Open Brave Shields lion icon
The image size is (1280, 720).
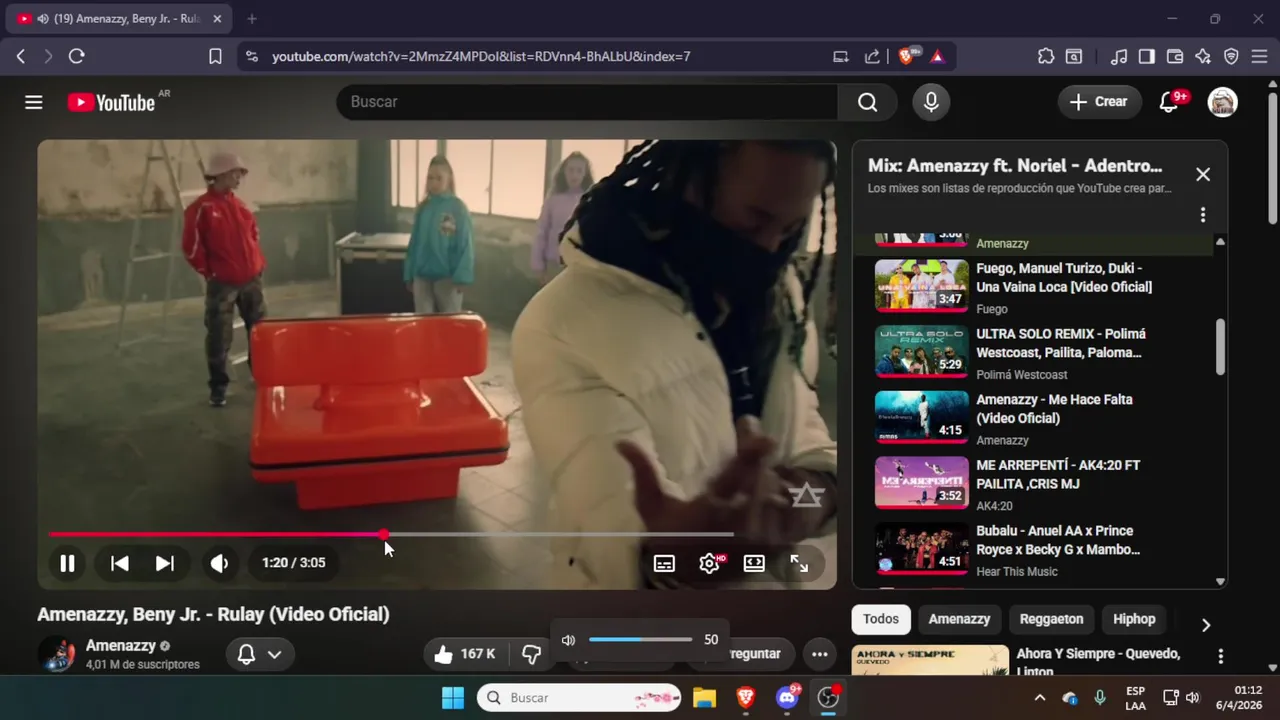point(907,57)
